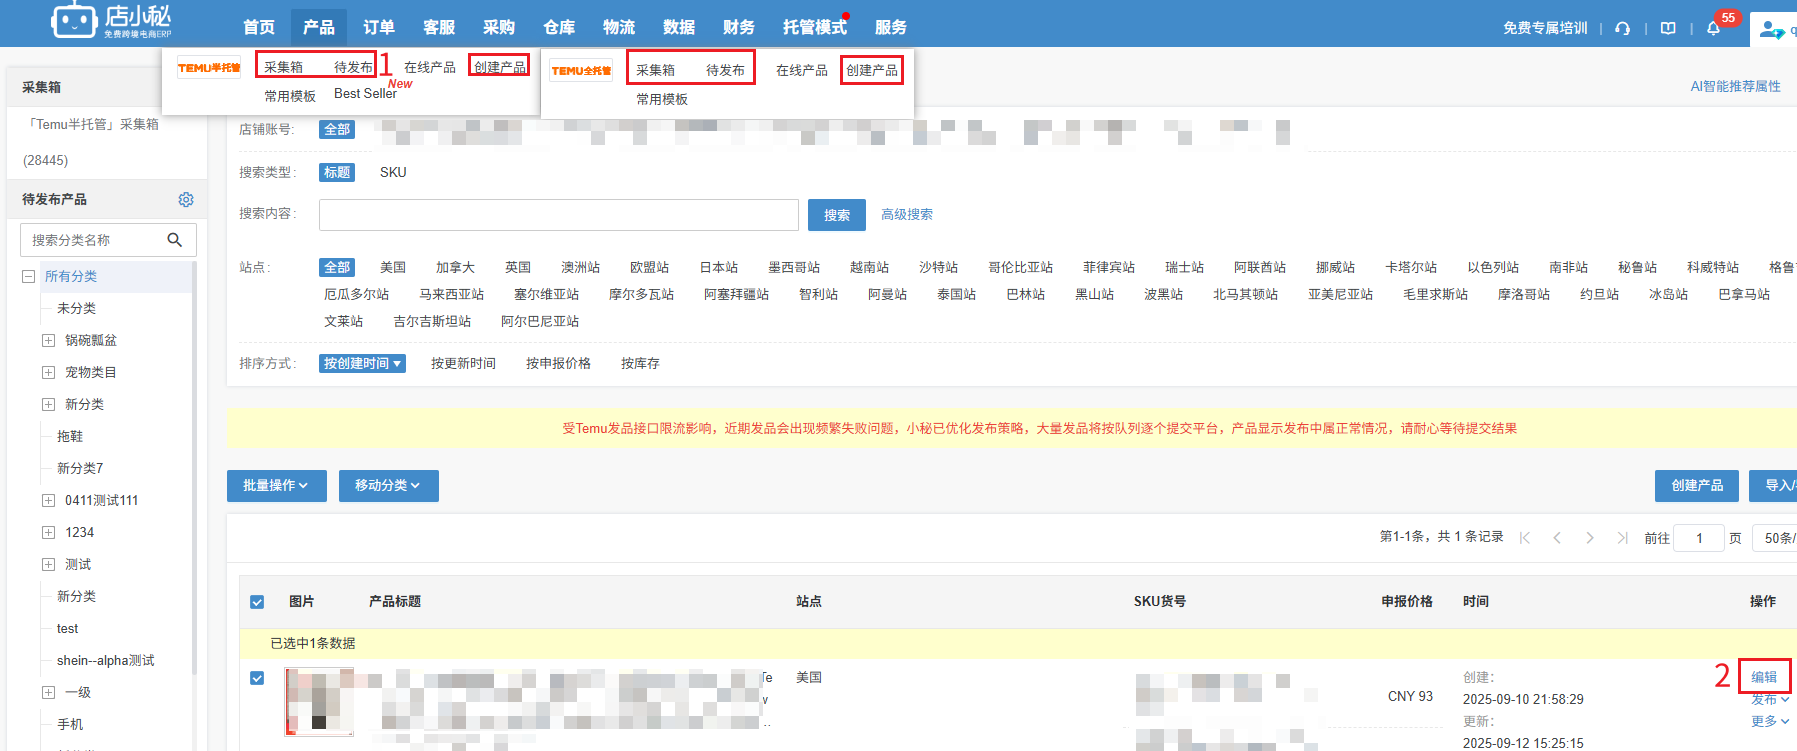Open the 财务 top menu
1797x751 pixels.
coord(739,27)
